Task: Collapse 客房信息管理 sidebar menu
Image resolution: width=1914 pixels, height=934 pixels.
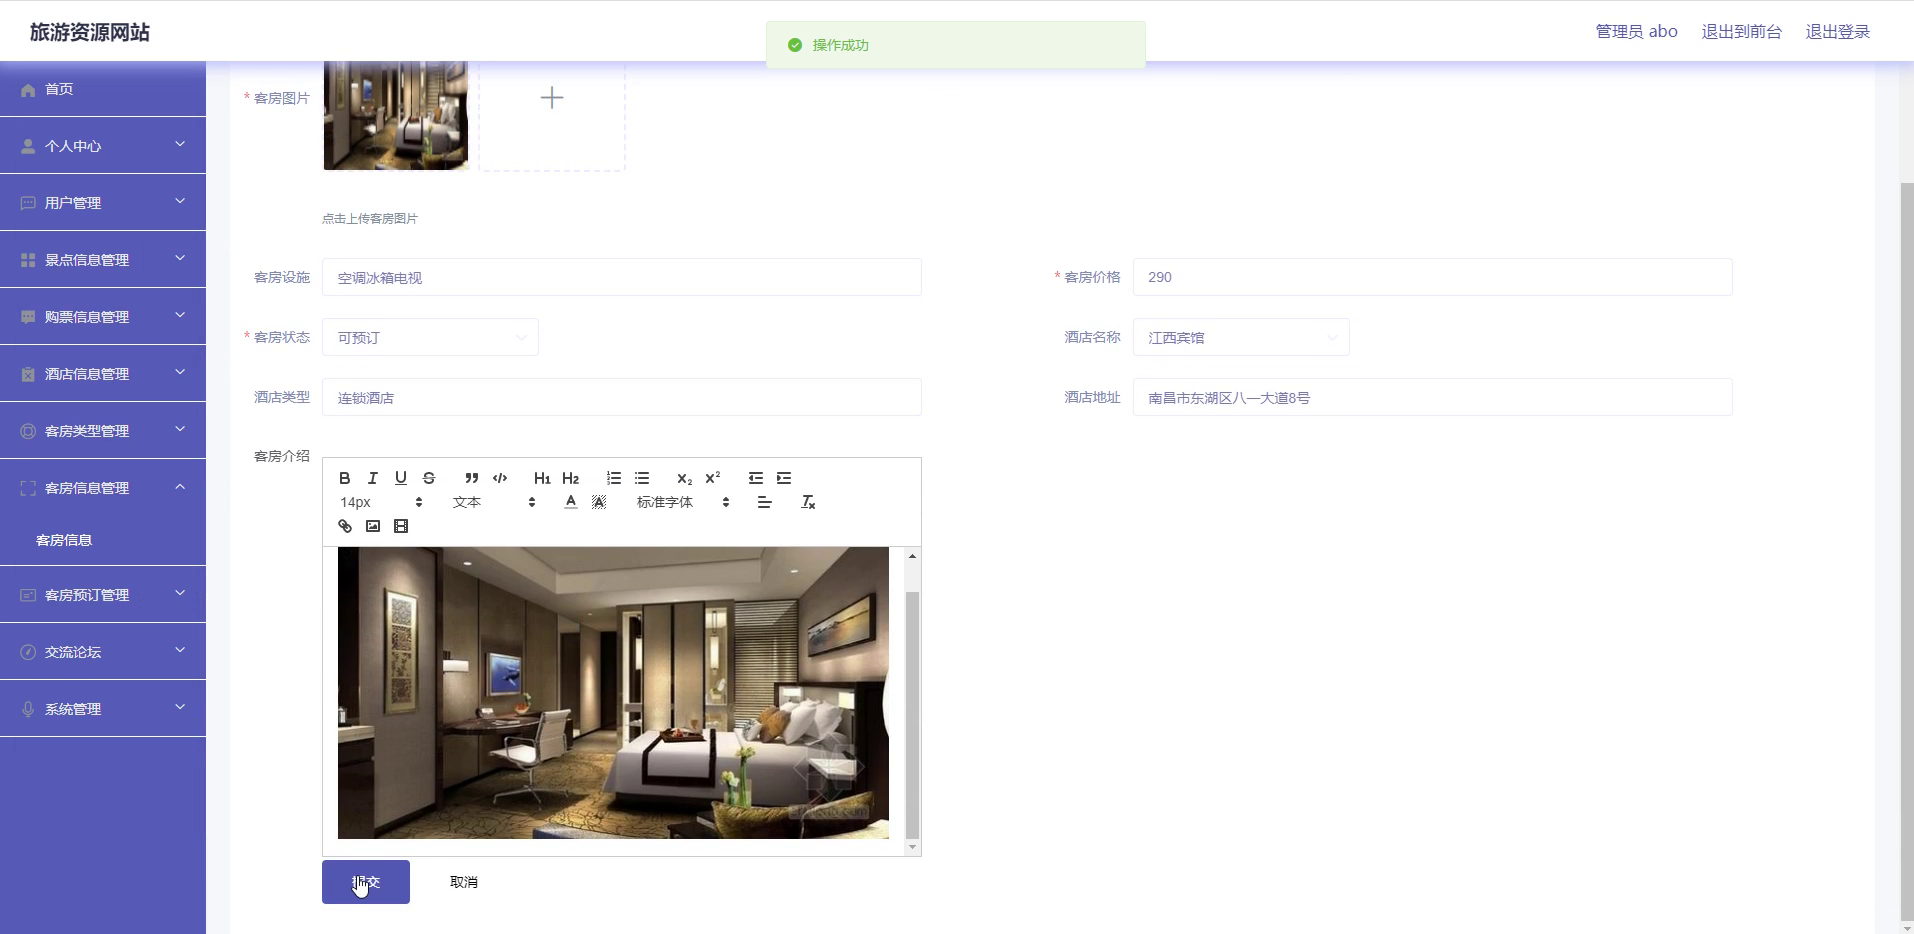Action: tap(103, 488)
